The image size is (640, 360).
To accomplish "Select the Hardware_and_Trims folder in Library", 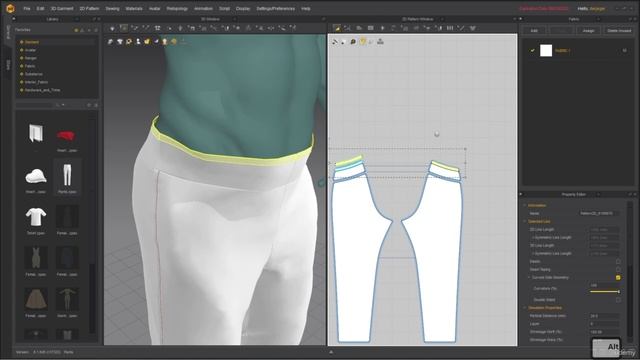I will [42, 90].
